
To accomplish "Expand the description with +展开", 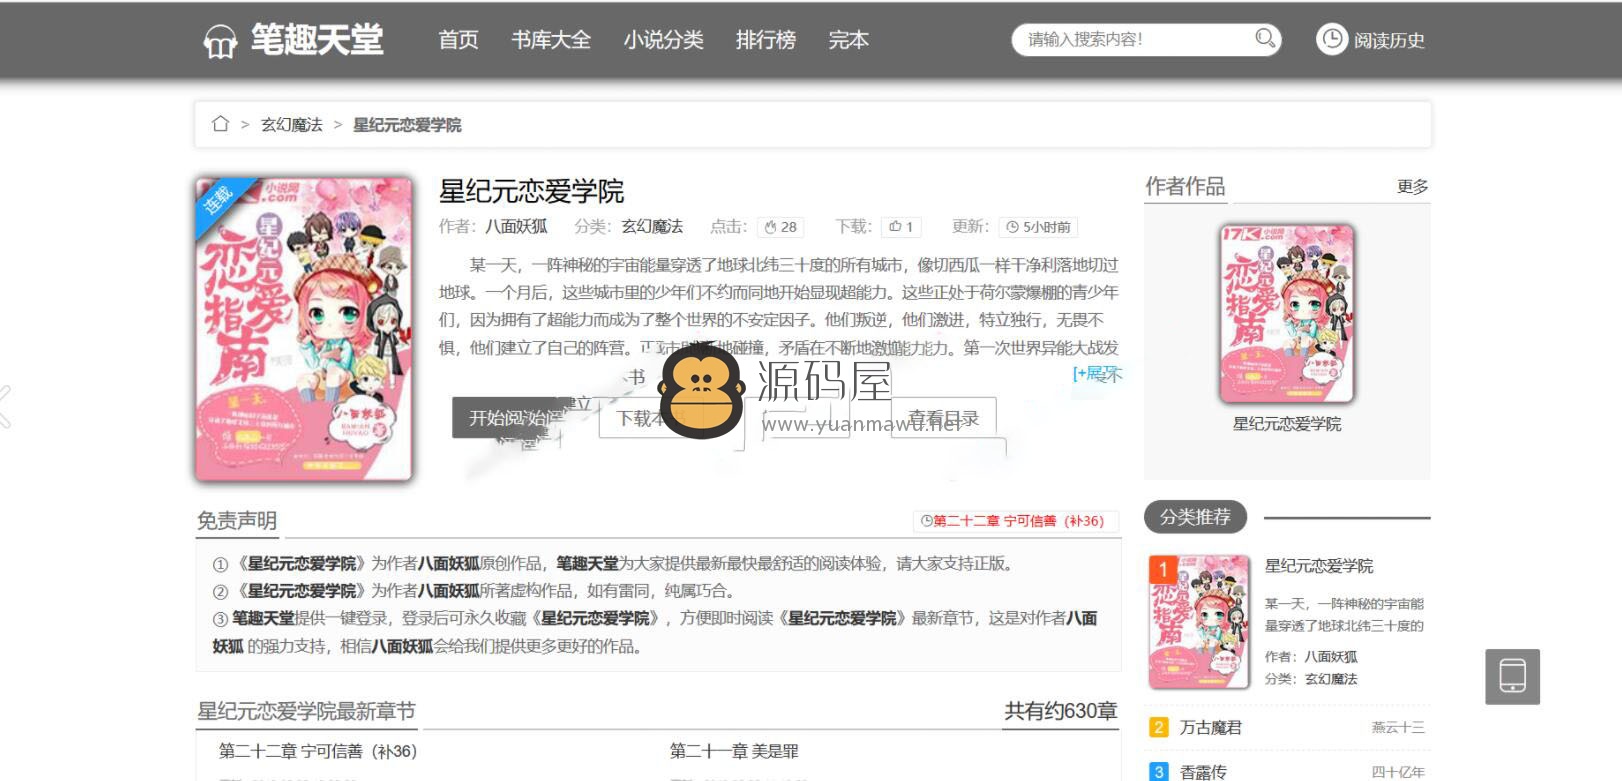I will point(1097,374).
